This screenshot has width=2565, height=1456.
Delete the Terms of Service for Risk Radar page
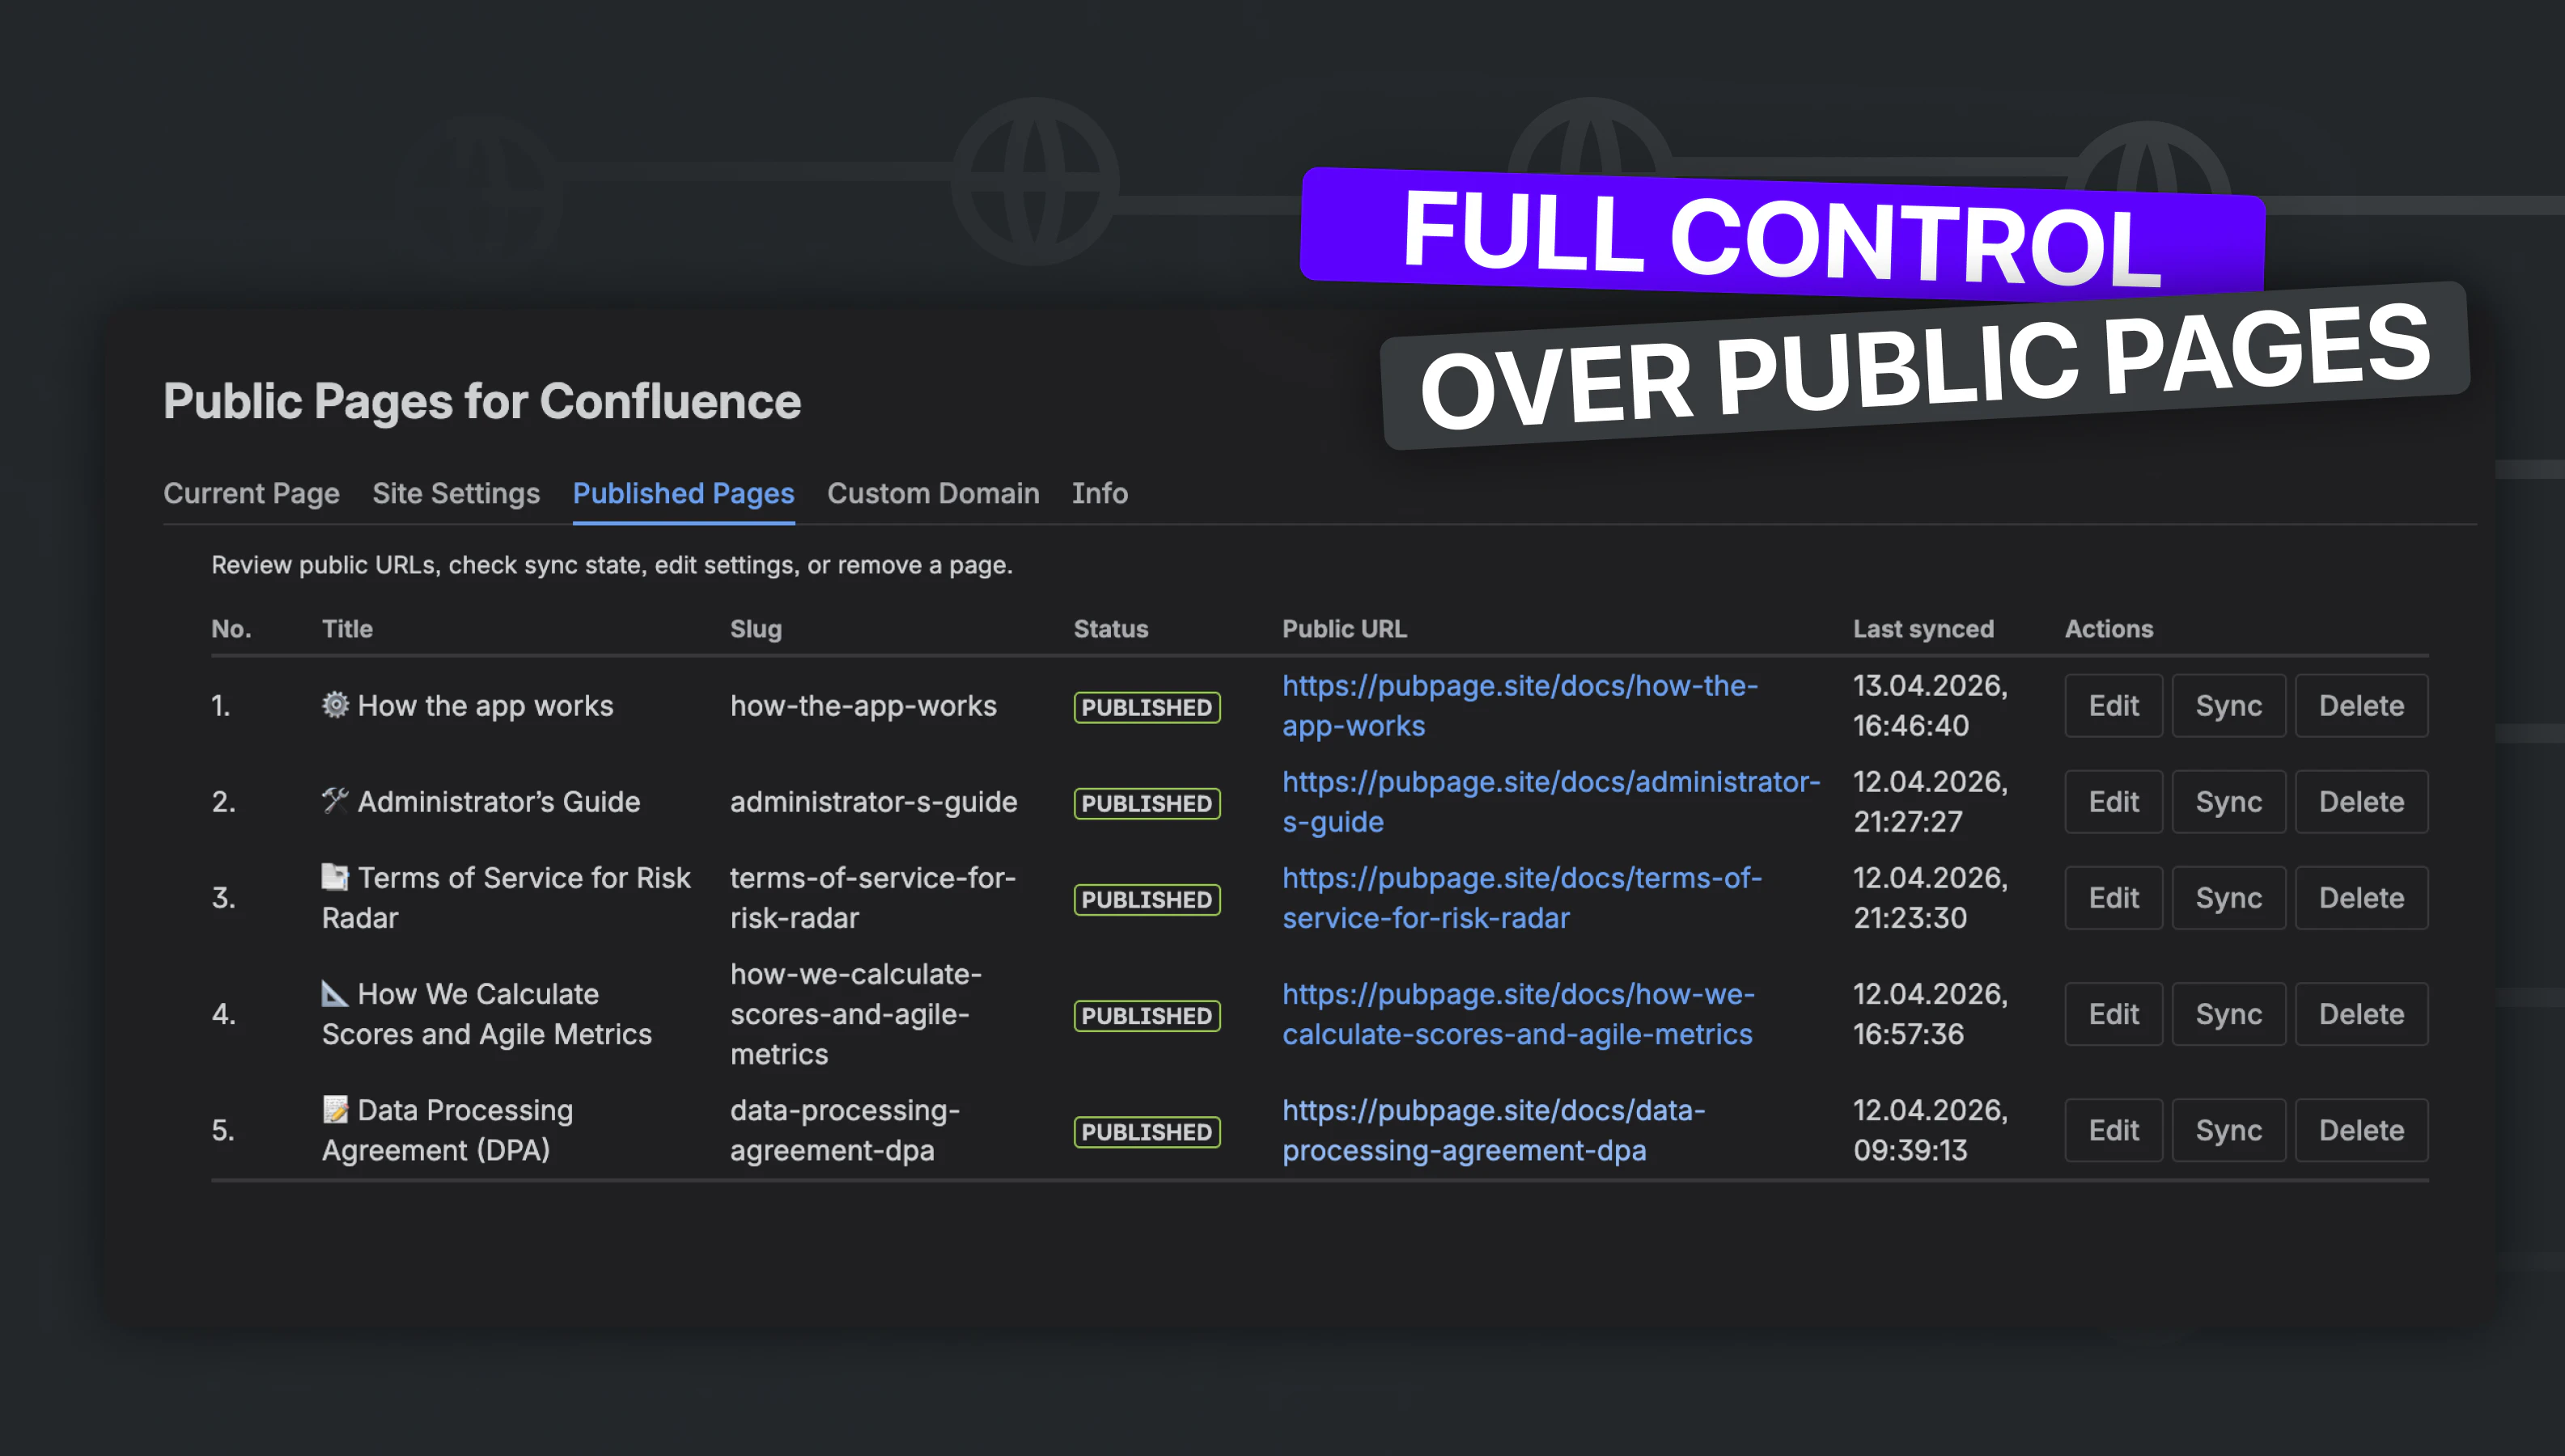[2361, 897]
